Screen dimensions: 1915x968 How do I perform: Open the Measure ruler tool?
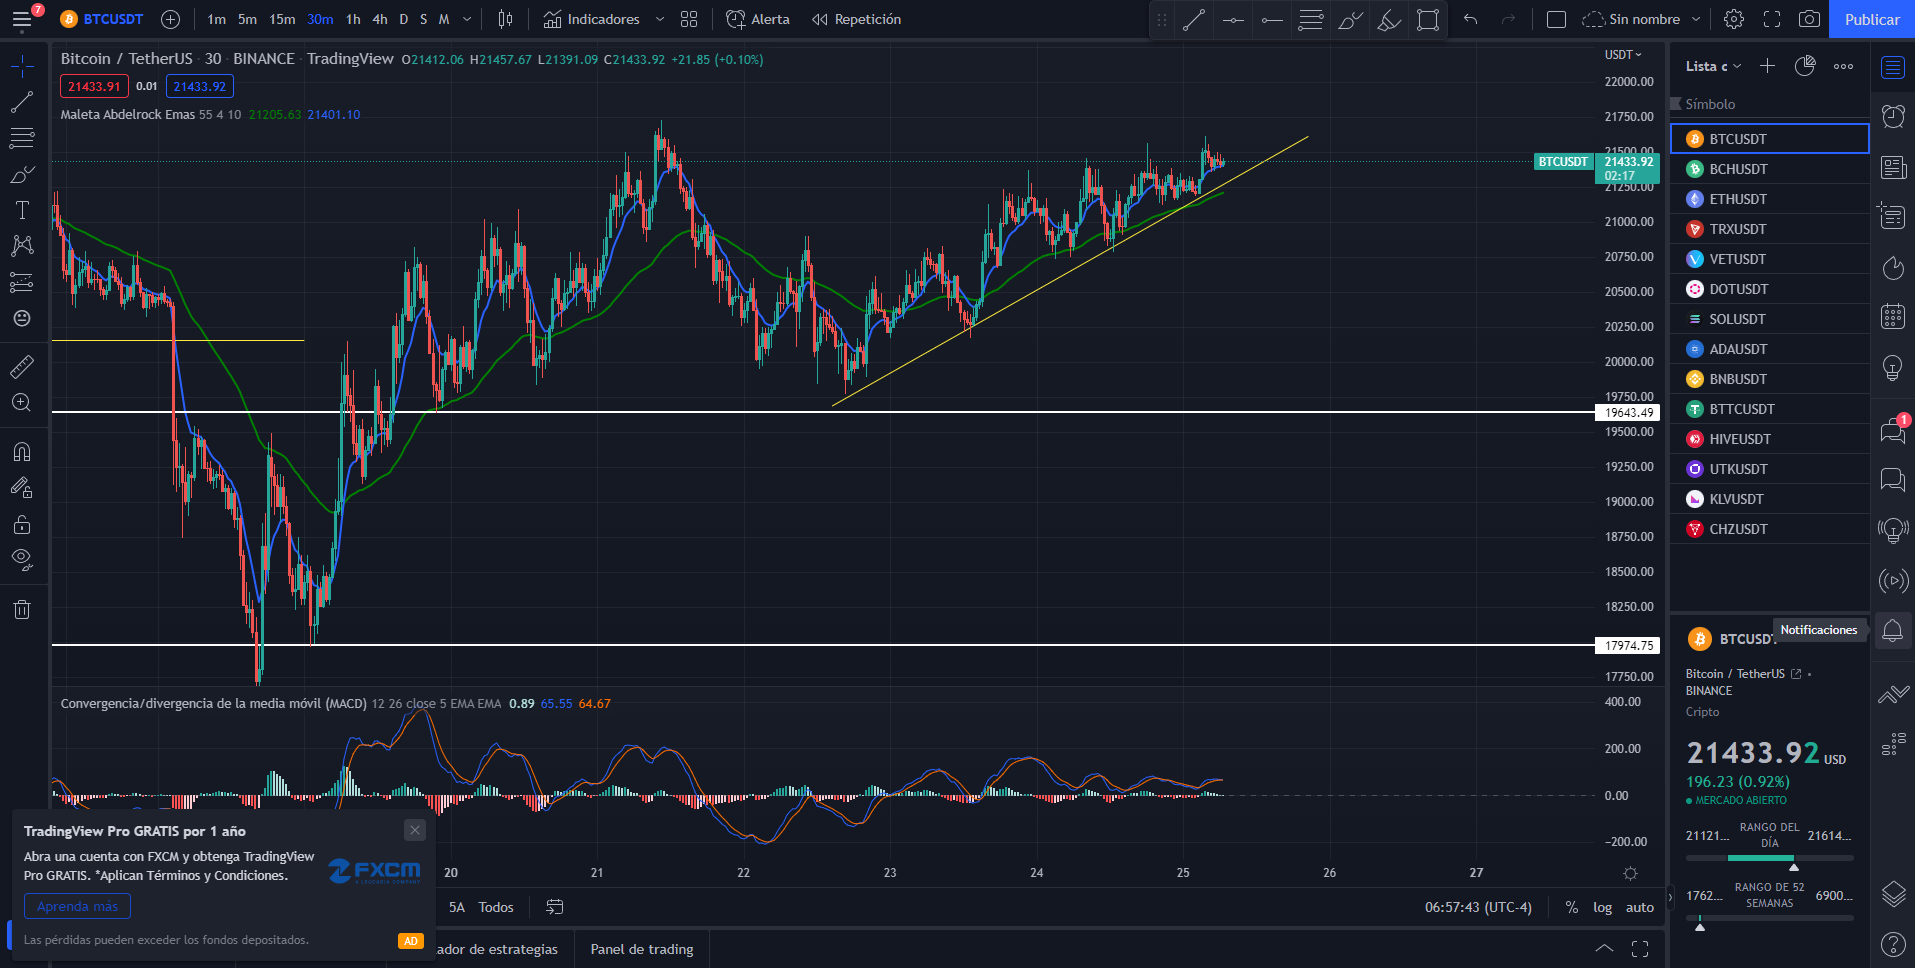(x=22, y=367)
